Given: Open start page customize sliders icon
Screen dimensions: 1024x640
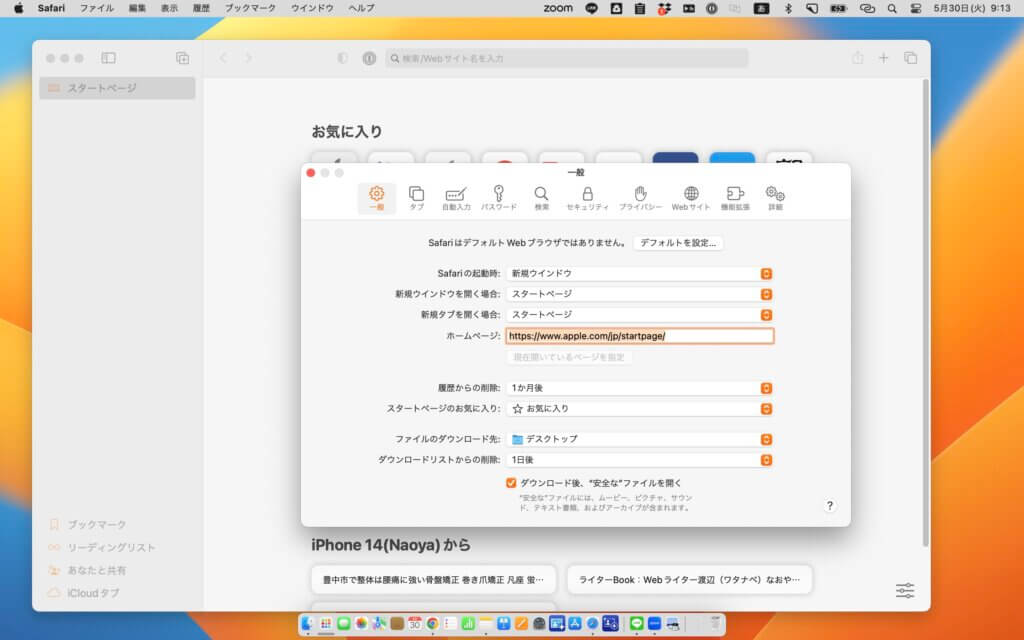Looking at the screenshot, I should coord(905,590).
